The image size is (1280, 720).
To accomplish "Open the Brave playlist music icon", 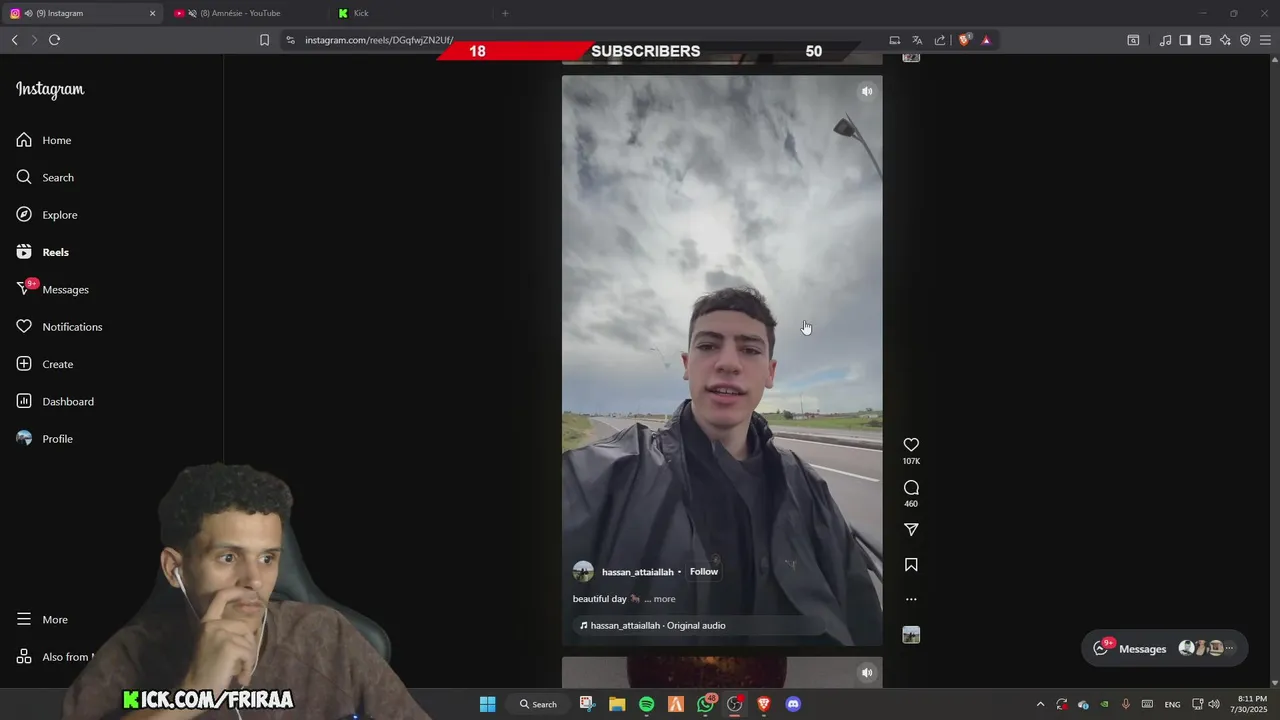I will tap(1165, 40).
